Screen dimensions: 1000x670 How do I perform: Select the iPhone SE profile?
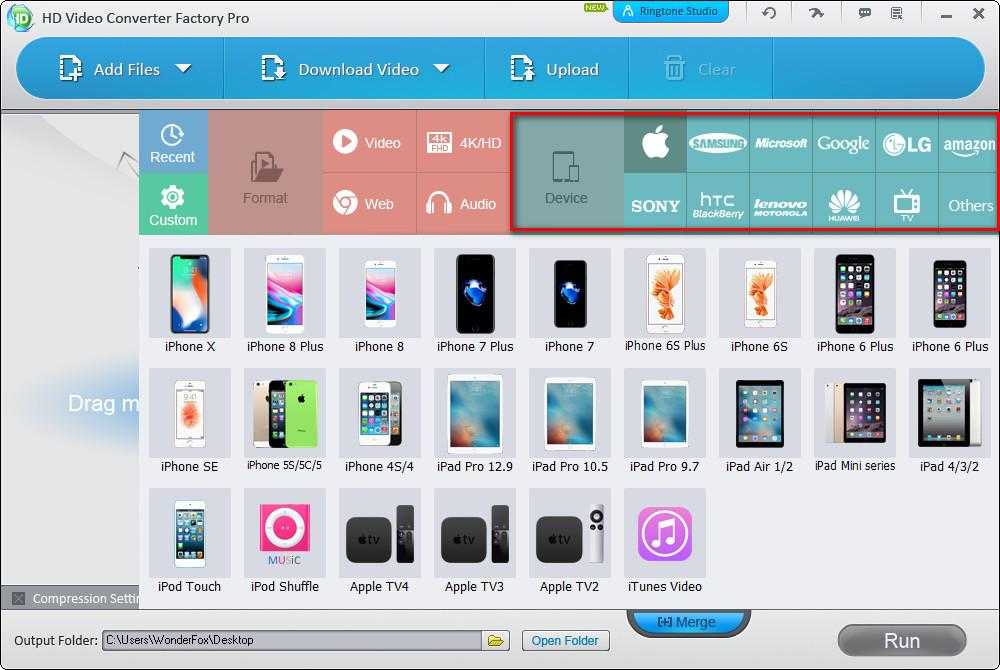tap(189, 421)
